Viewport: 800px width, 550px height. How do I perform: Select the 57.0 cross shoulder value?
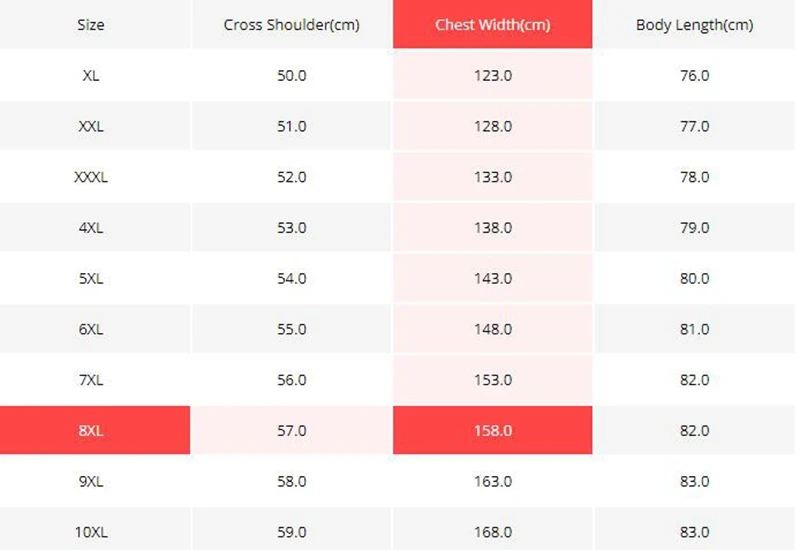291,430
